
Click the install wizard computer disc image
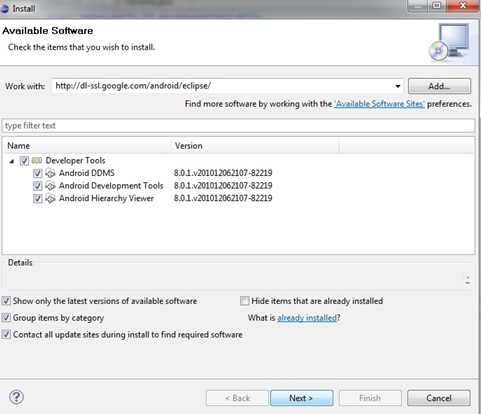[x=450, y=42]
